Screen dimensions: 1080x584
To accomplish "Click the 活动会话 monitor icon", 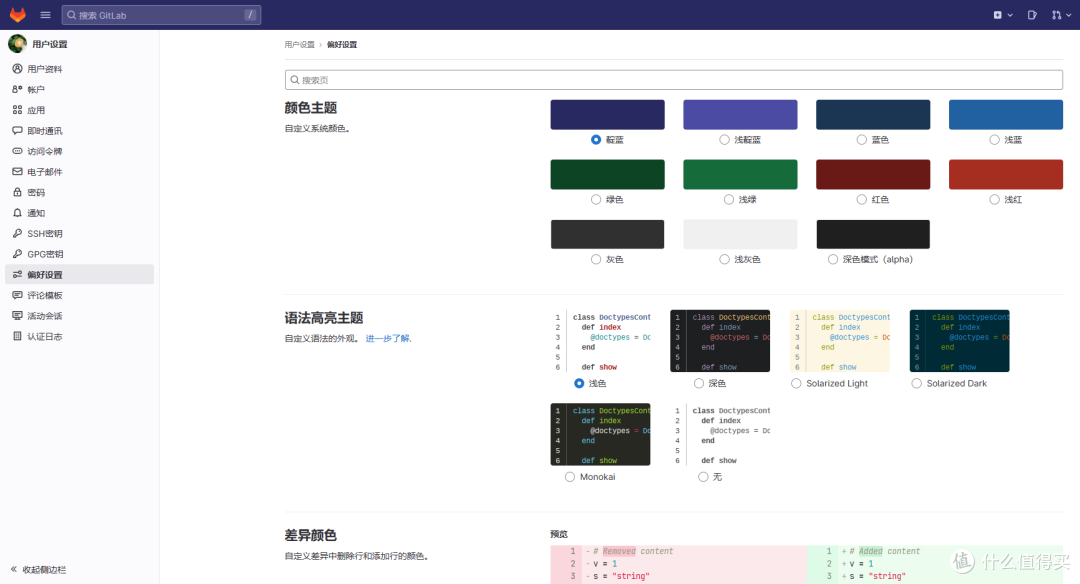I will pyautogui.click(x=17, y=315).
